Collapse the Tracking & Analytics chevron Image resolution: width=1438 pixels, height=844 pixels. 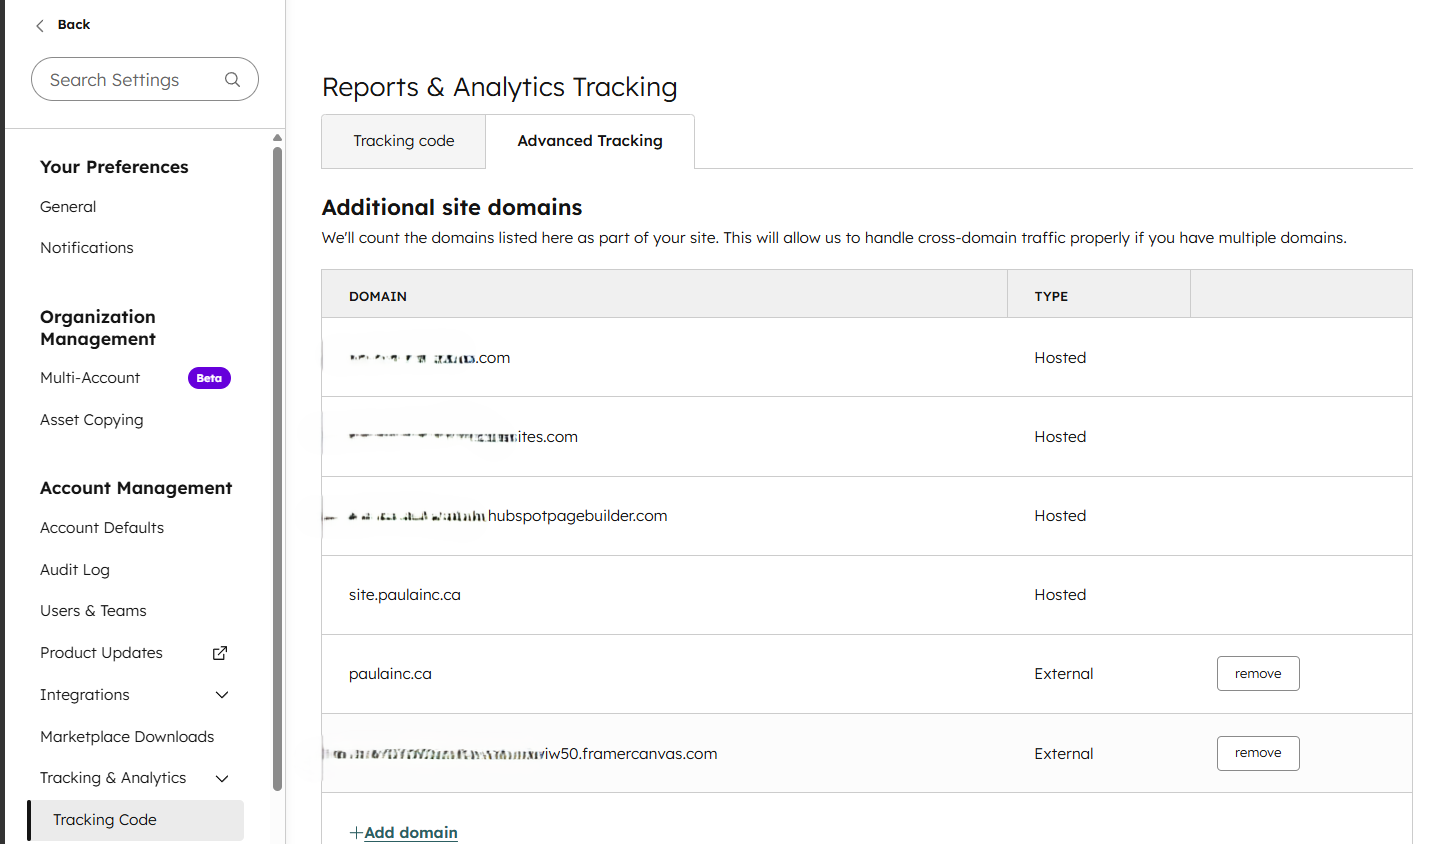pos(222,778)
